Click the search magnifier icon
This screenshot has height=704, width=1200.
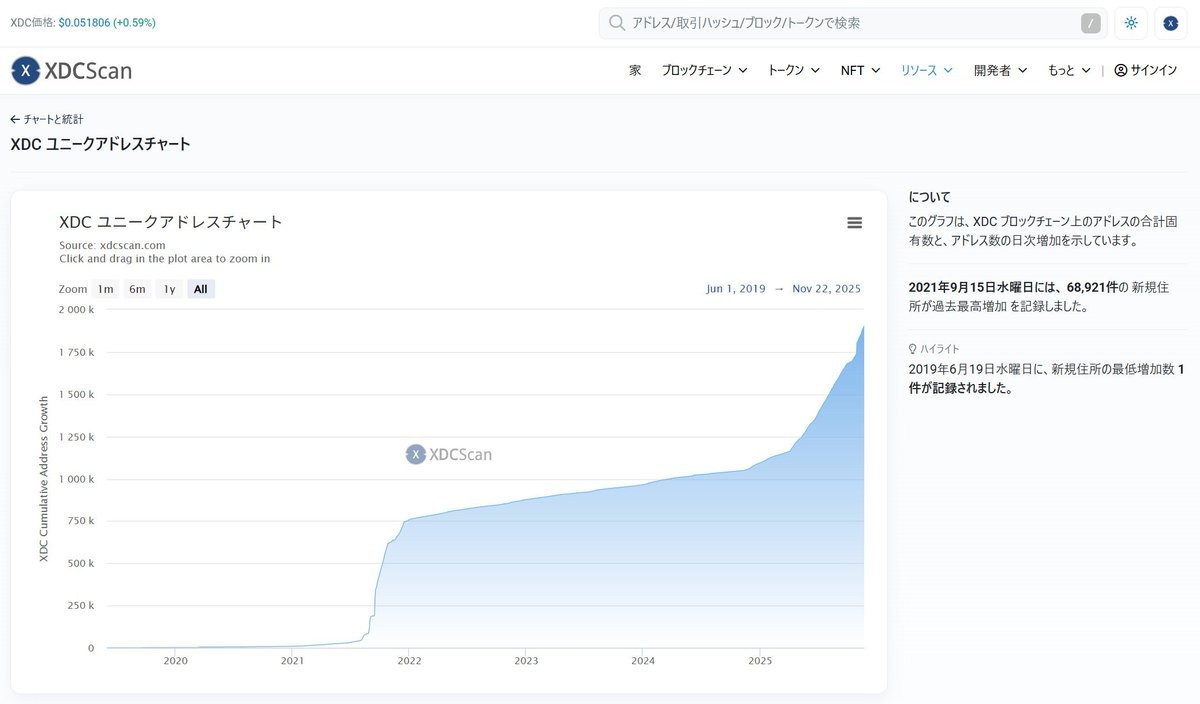pos(617,23)
